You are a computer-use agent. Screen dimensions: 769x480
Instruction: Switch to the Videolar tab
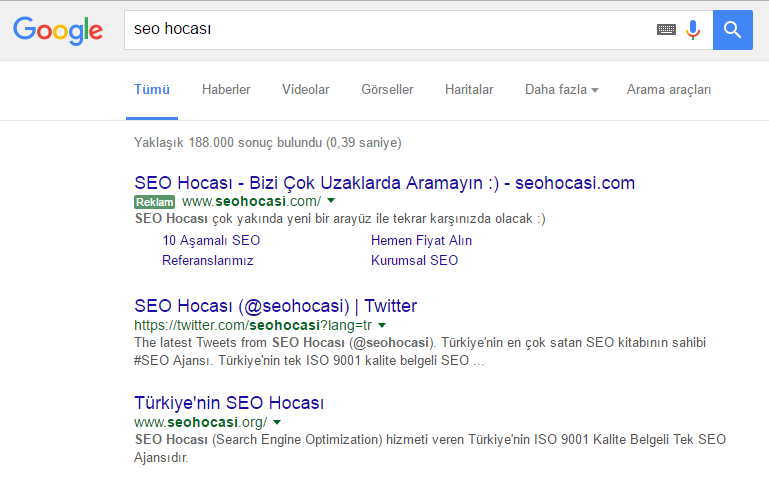305,90
